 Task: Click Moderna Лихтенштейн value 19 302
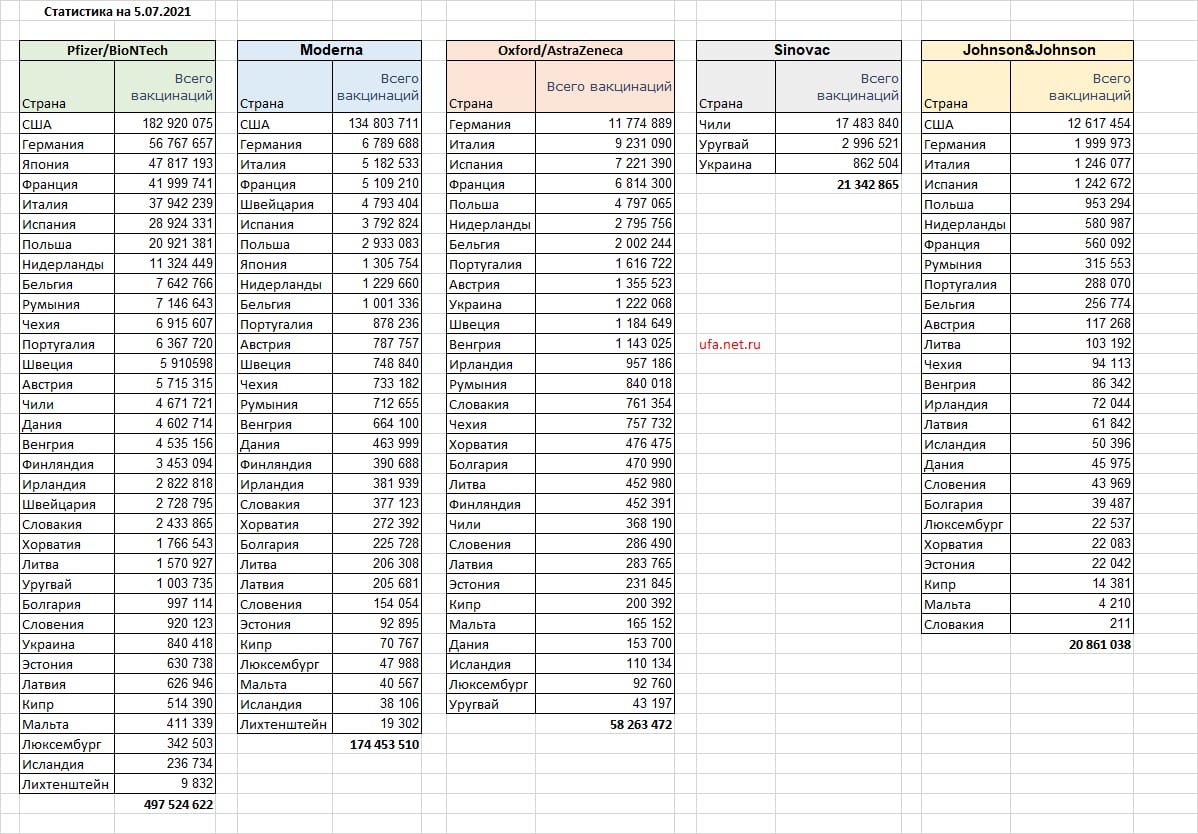coord(377,724)
